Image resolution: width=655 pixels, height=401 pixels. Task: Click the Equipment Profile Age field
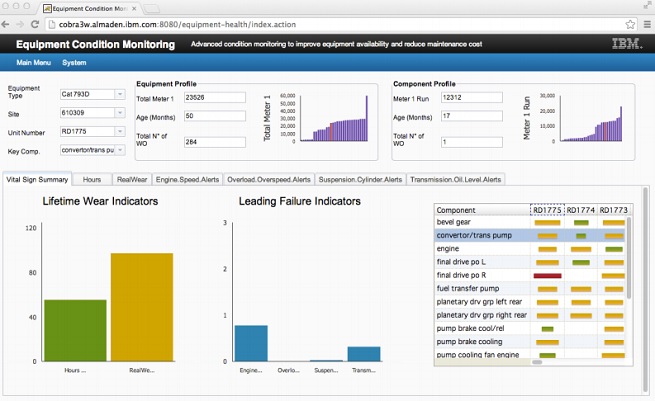pyautogui.click(x=215, y=116)
